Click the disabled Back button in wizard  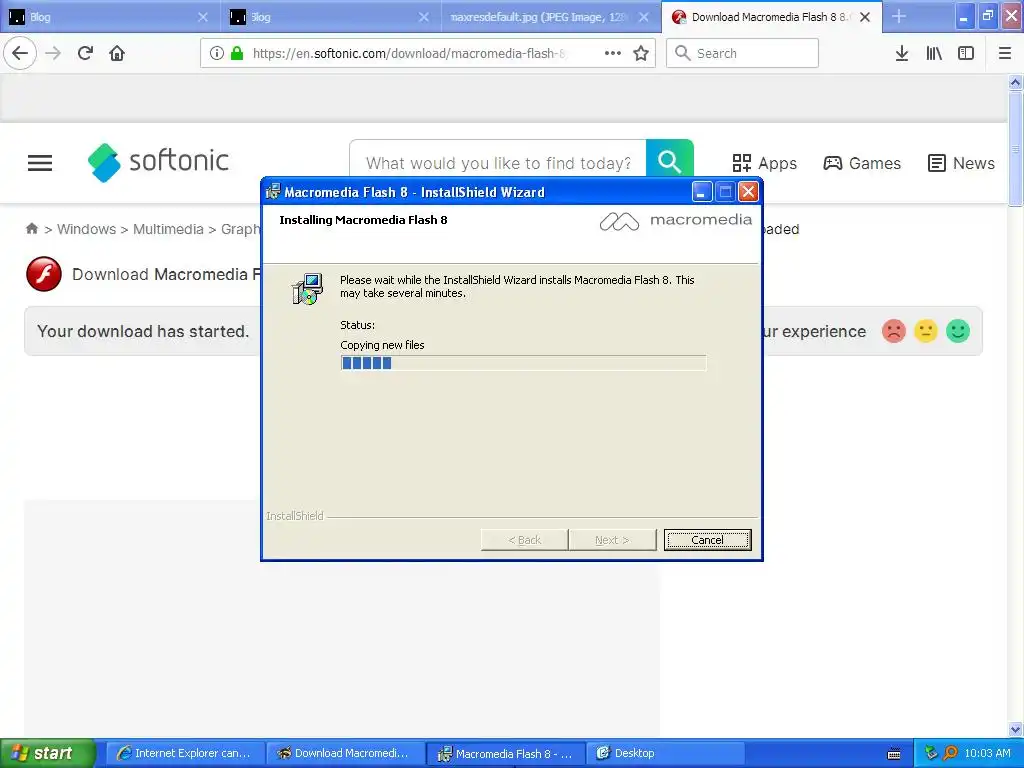(524, 540)
